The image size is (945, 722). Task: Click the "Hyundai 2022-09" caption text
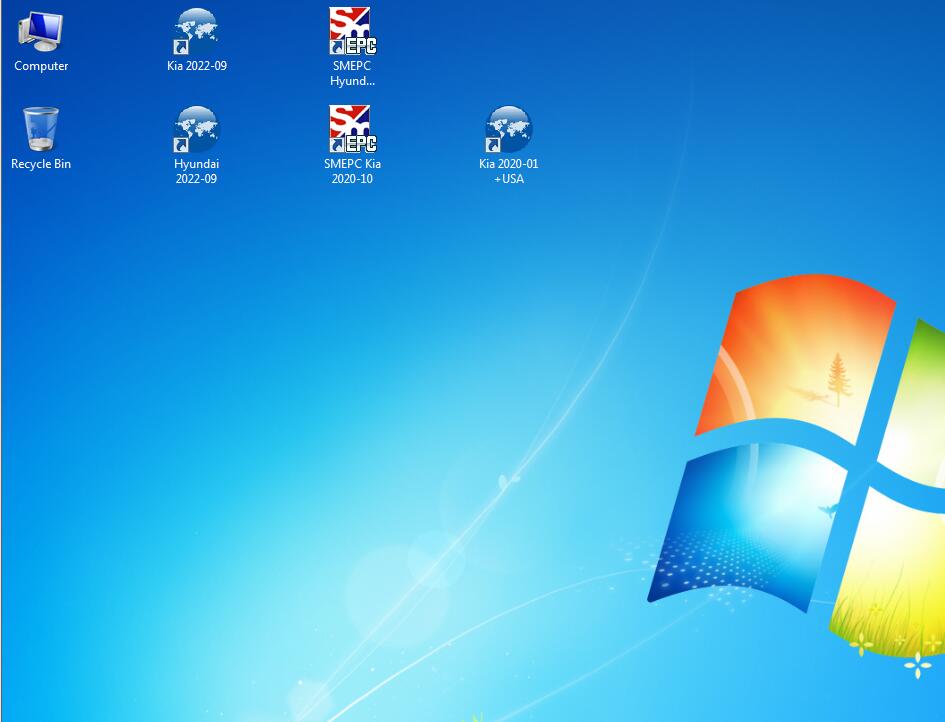(197, 171)
